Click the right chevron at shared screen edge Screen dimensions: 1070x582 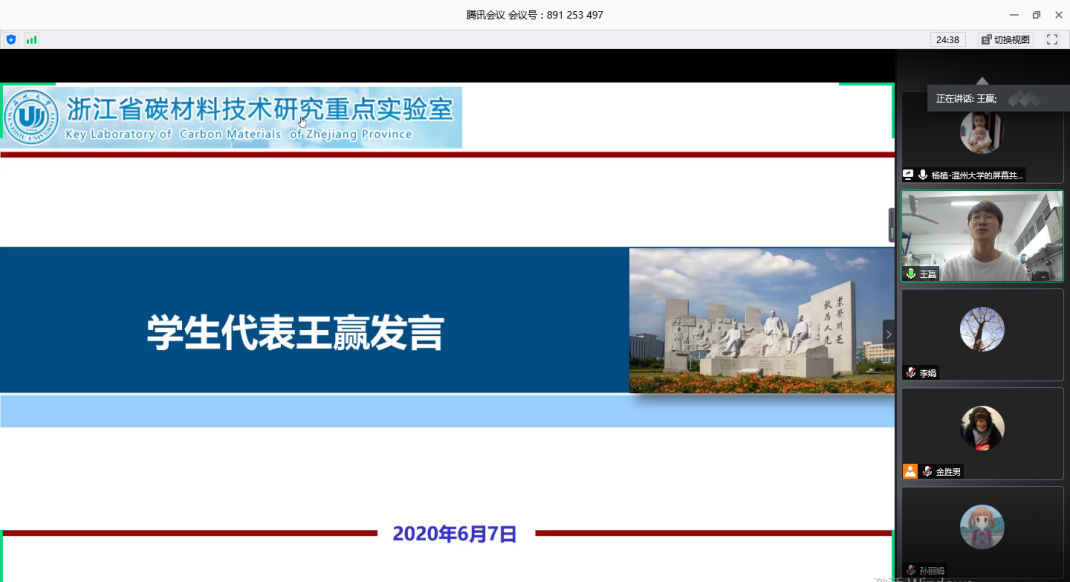(x=888, y=335)
